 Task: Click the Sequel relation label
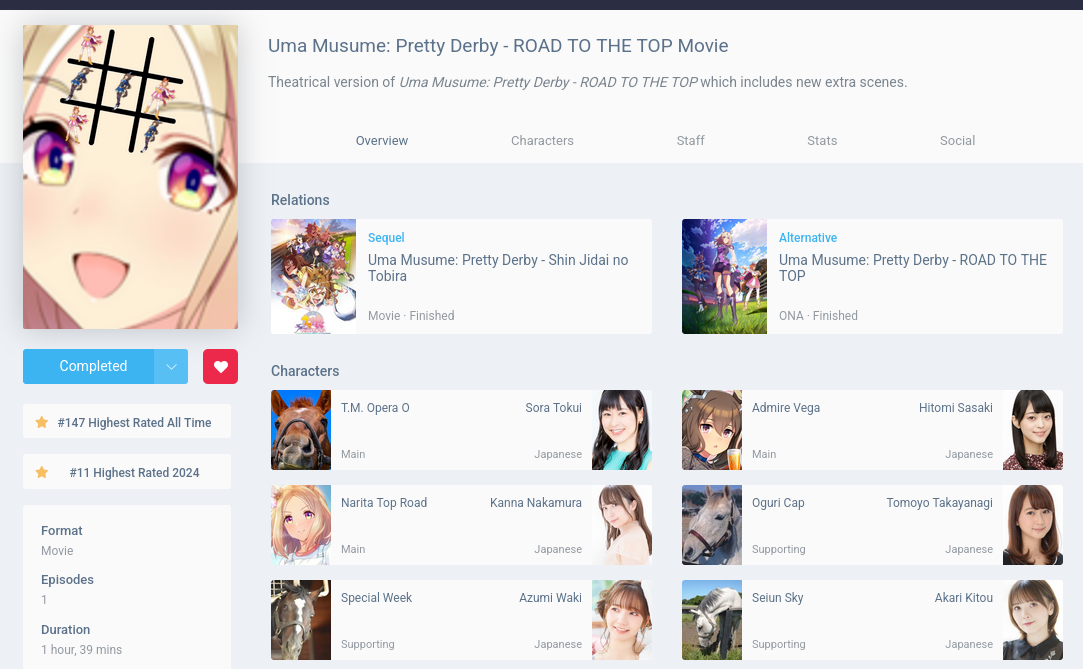click(386, 237)
